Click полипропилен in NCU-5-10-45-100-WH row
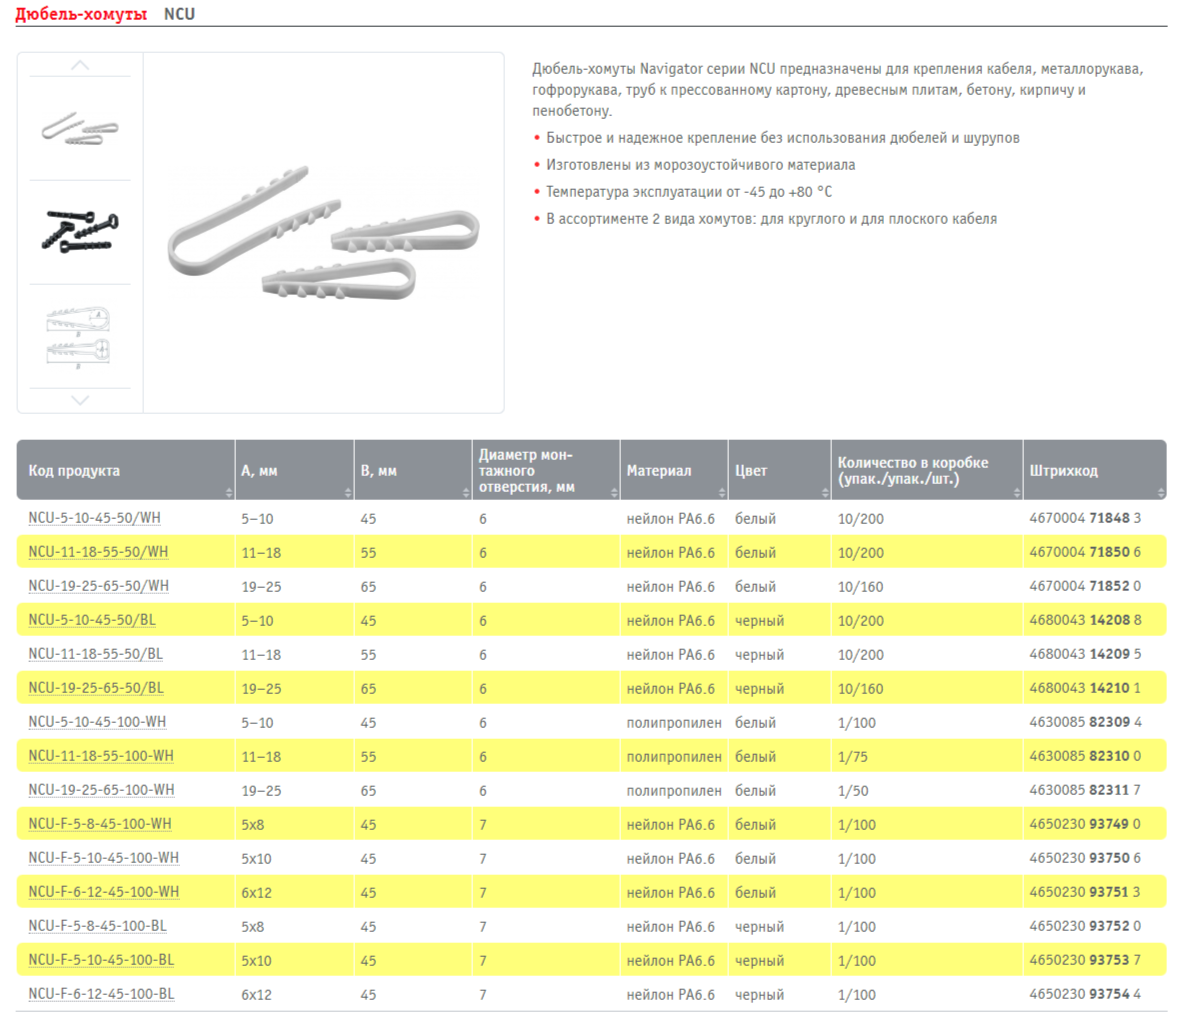Viewport: 1178px width, 1021px height. (674, 723)
